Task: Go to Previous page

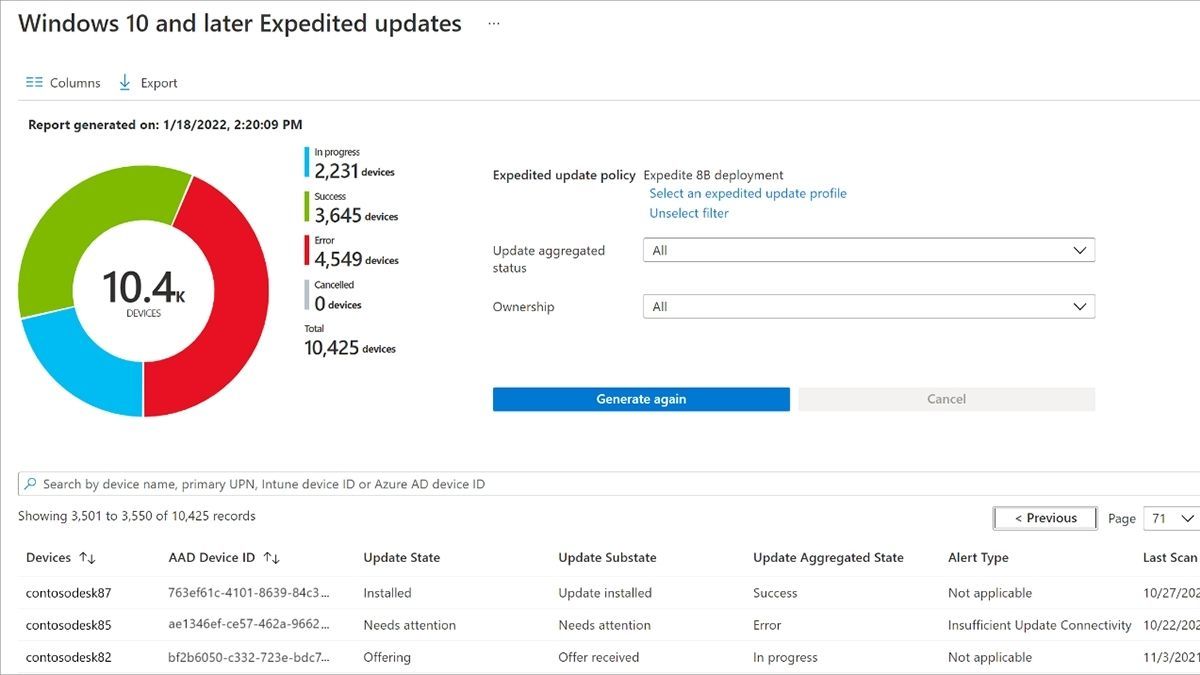Action: click(1045, 518)
